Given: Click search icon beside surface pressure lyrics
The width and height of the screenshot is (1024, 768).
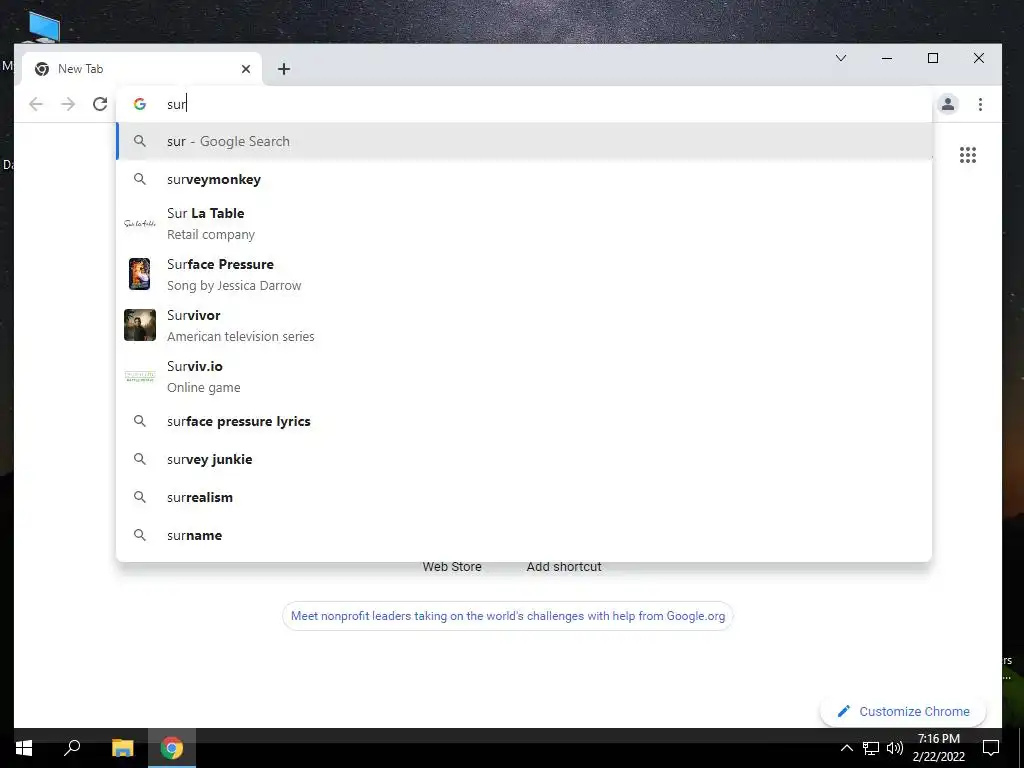Looking at the screenshot, I should point(140,421).
